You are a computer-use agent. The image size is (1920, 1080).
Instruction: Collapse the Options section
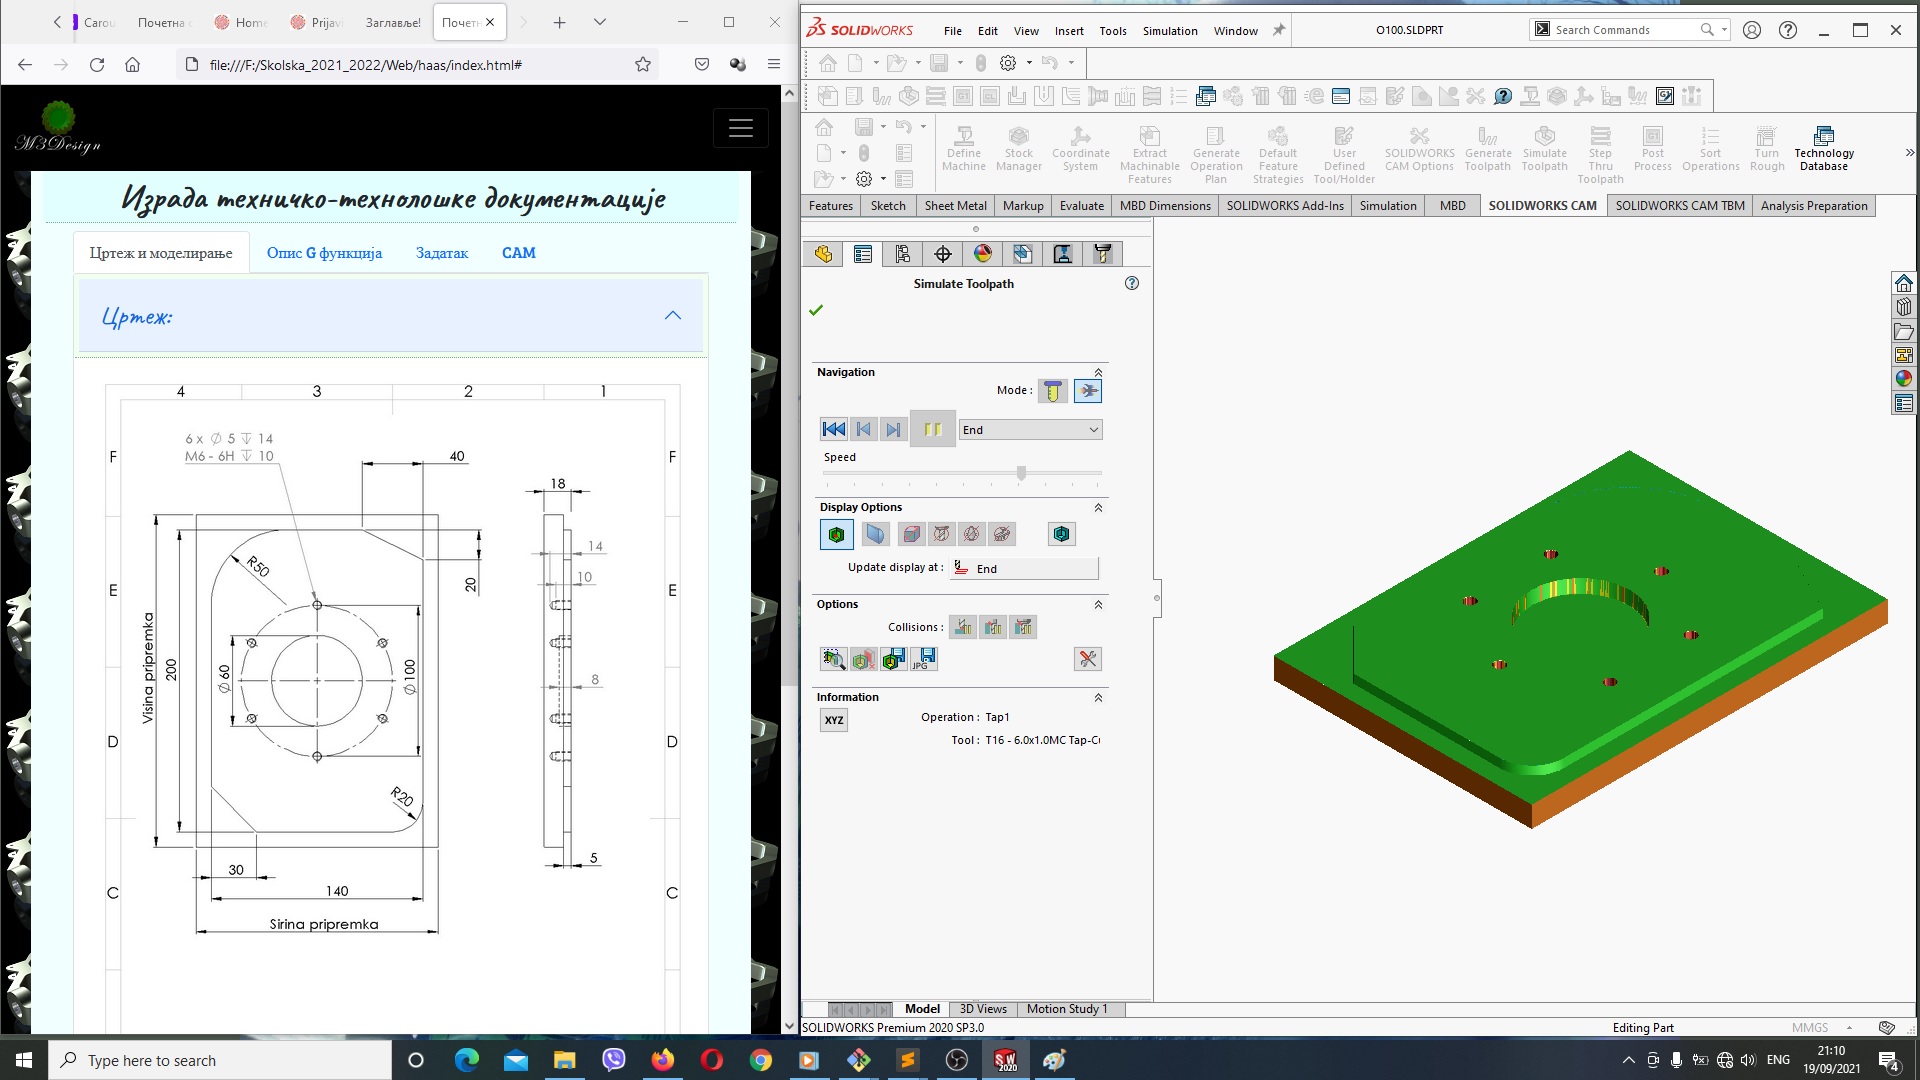pyautogui.click(x=1098, y=604)
